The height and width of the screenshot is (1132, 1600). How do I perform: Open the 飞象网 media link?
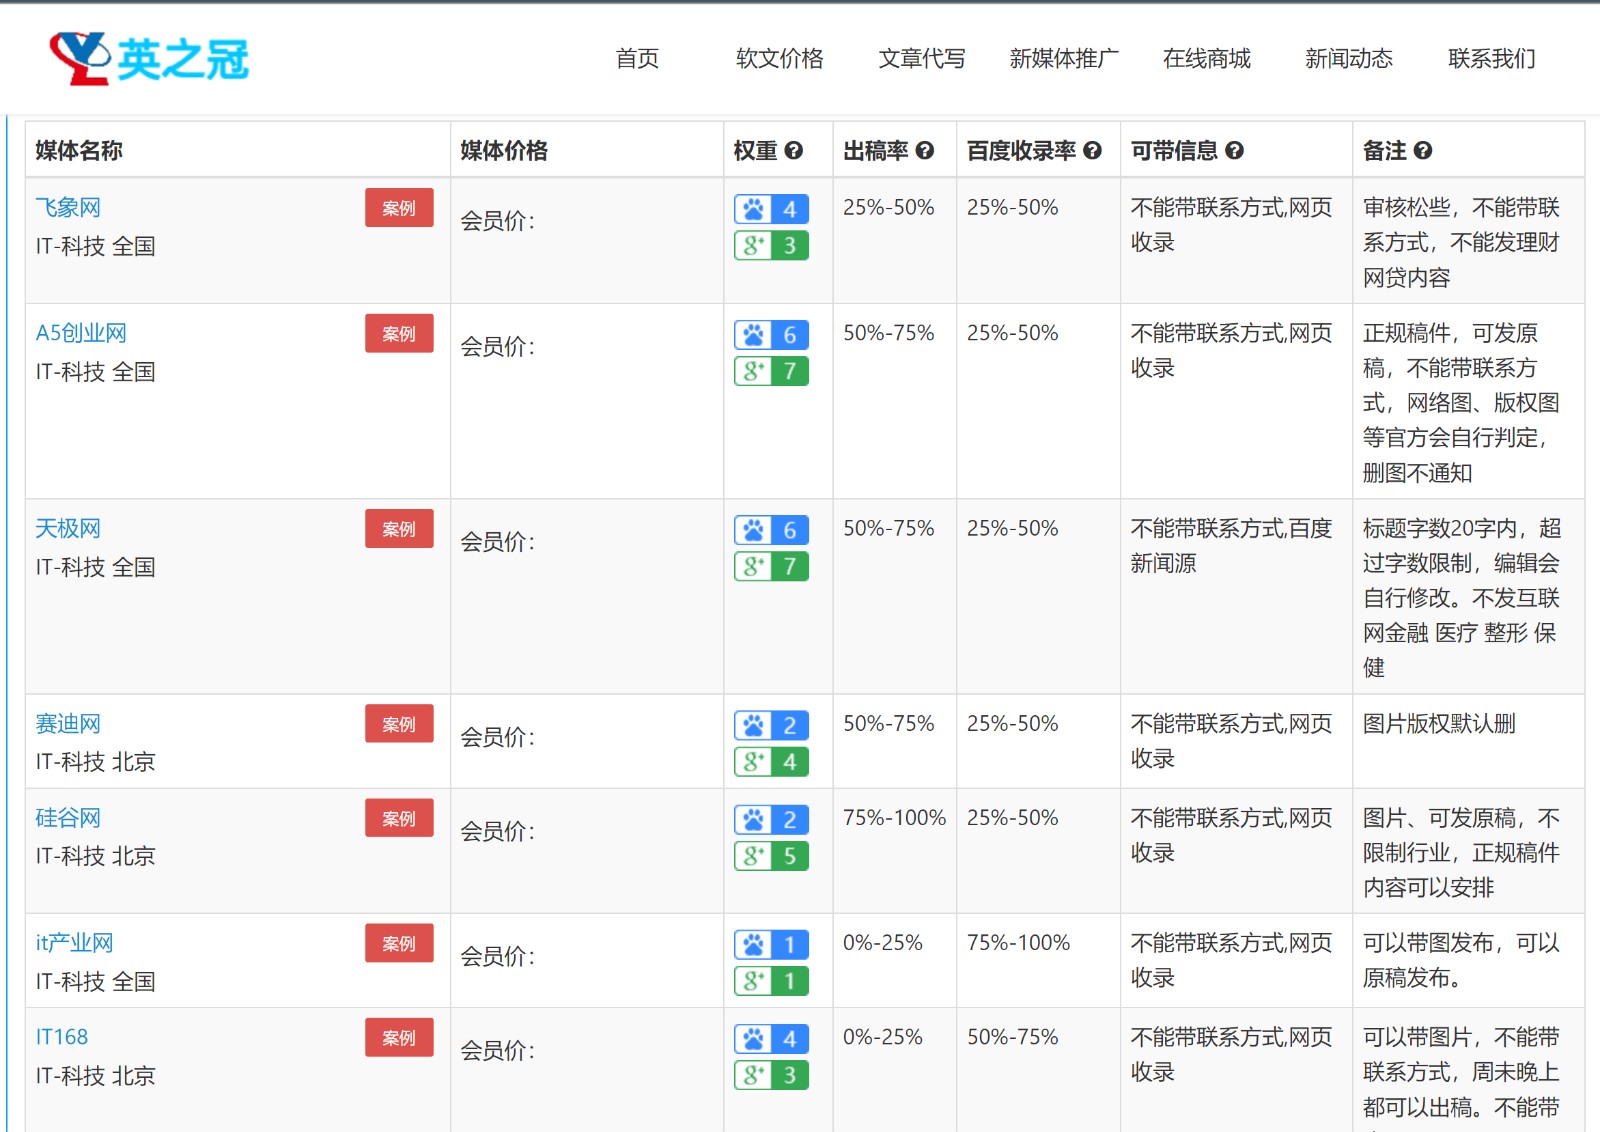pos(68,207)
